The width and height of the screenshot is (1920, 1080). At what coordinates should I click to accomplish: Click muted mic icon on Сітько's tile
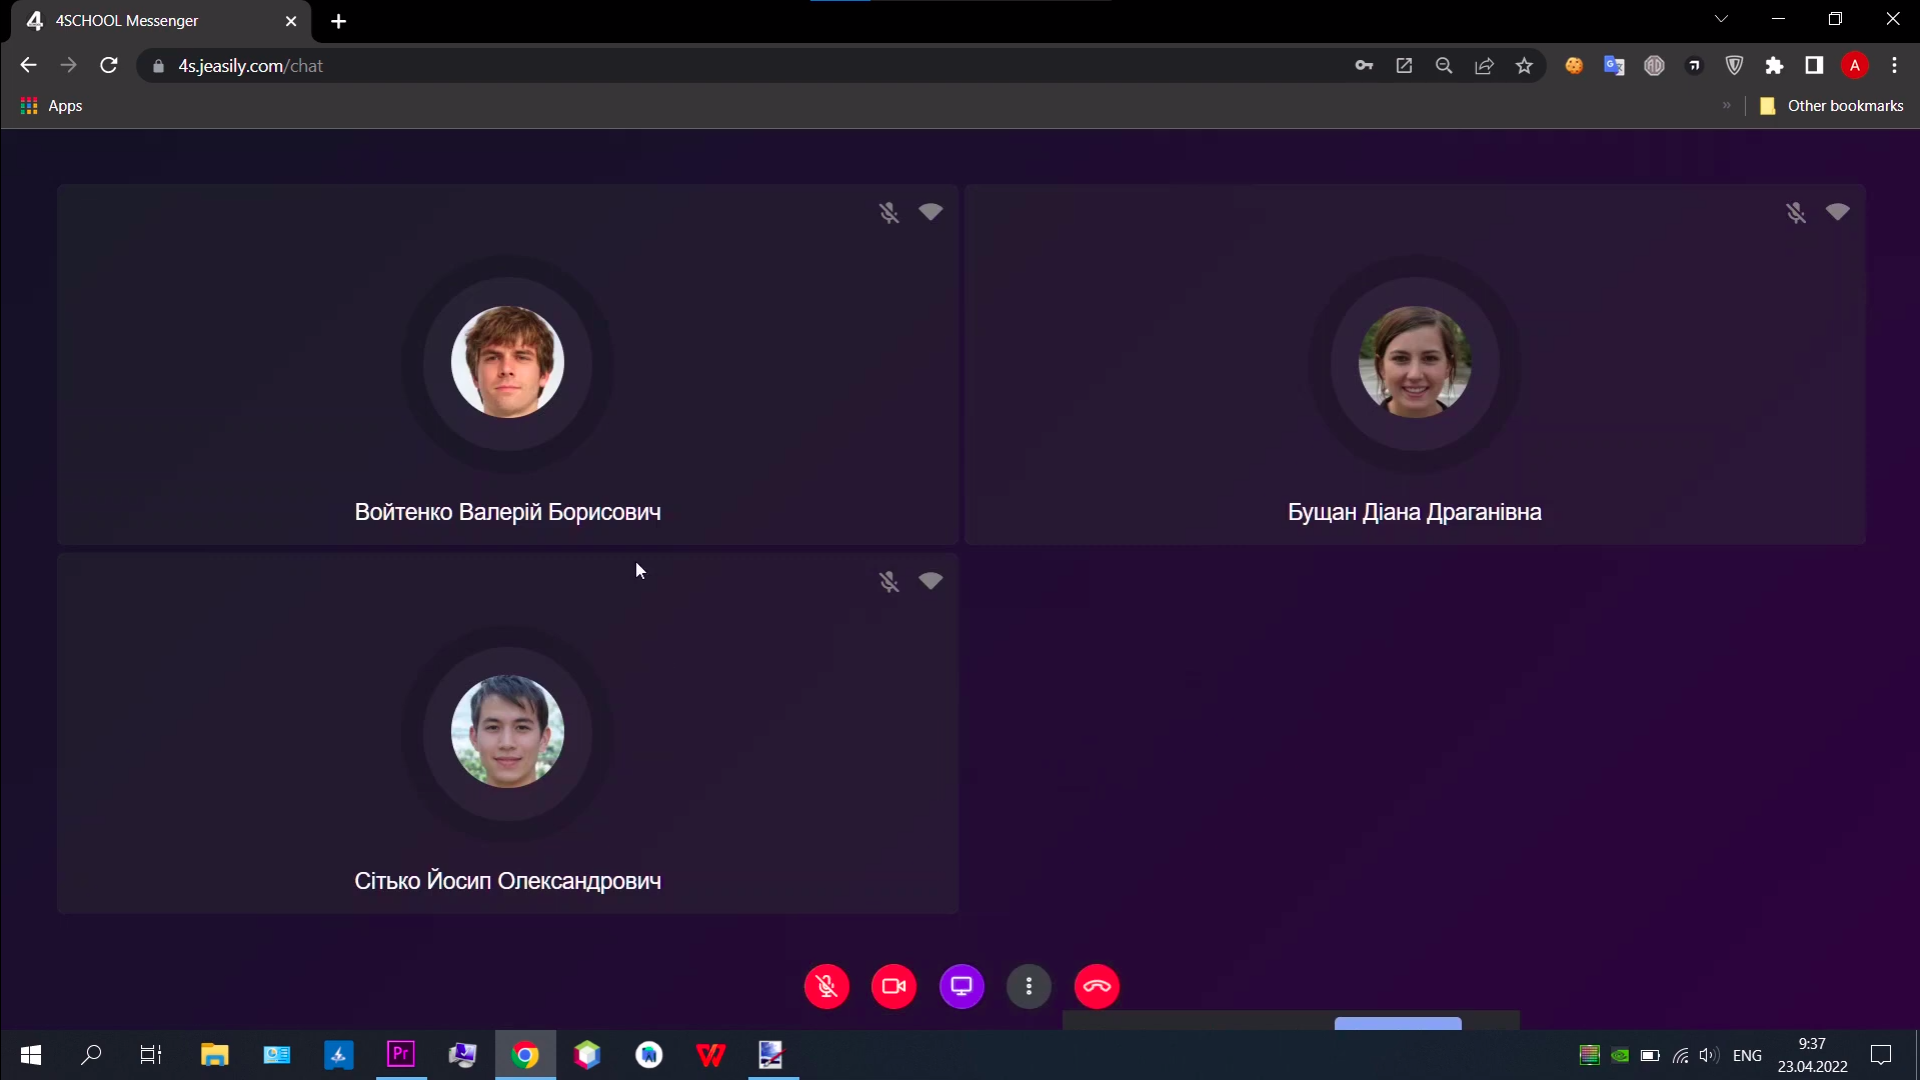click(889, 582)
